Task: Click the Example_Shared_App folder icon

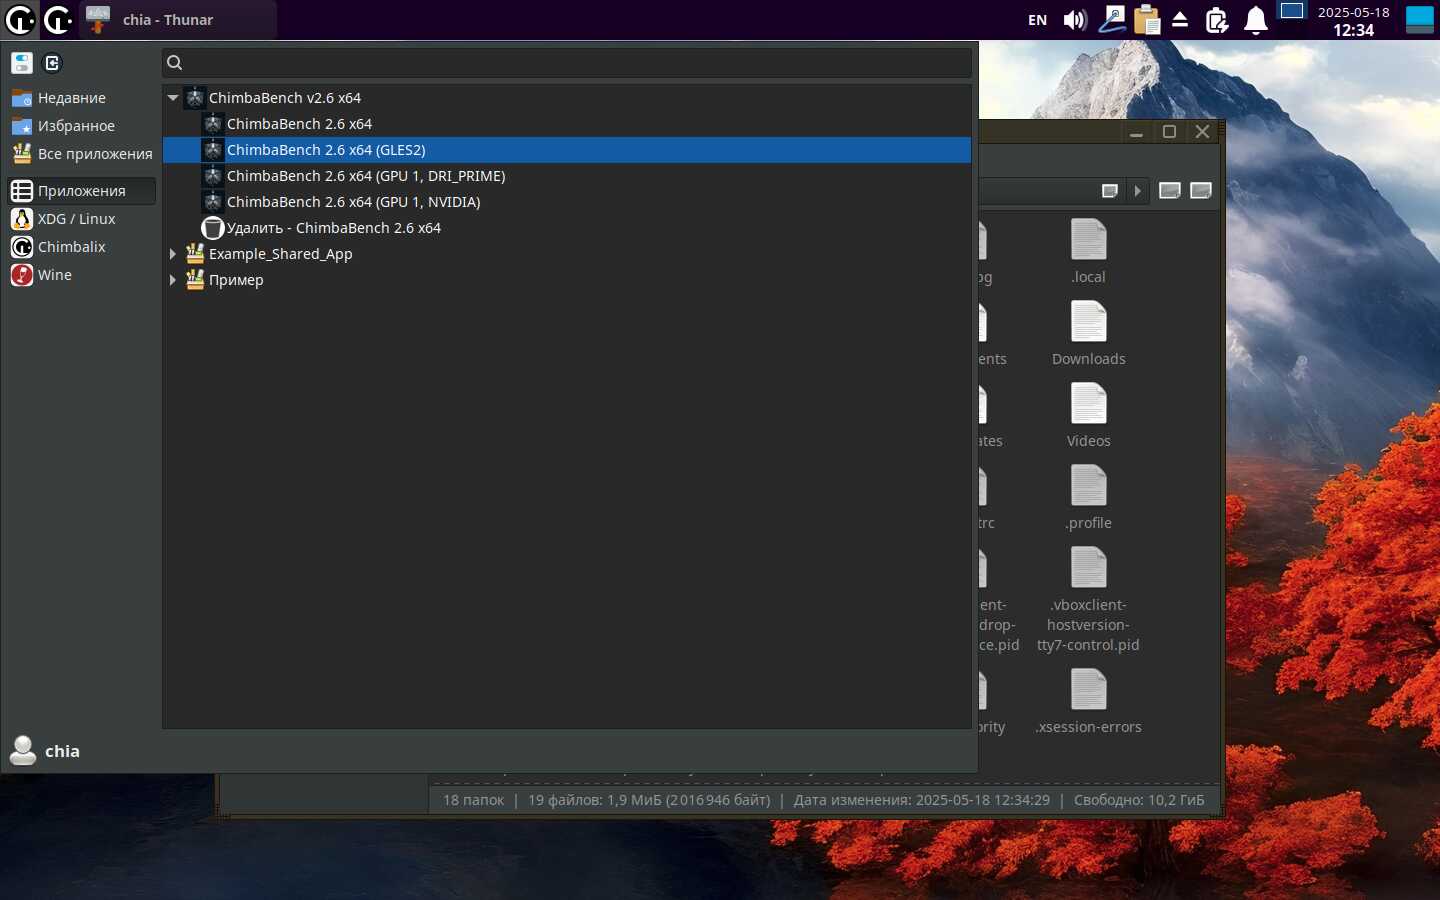Action: pos(195,254)
